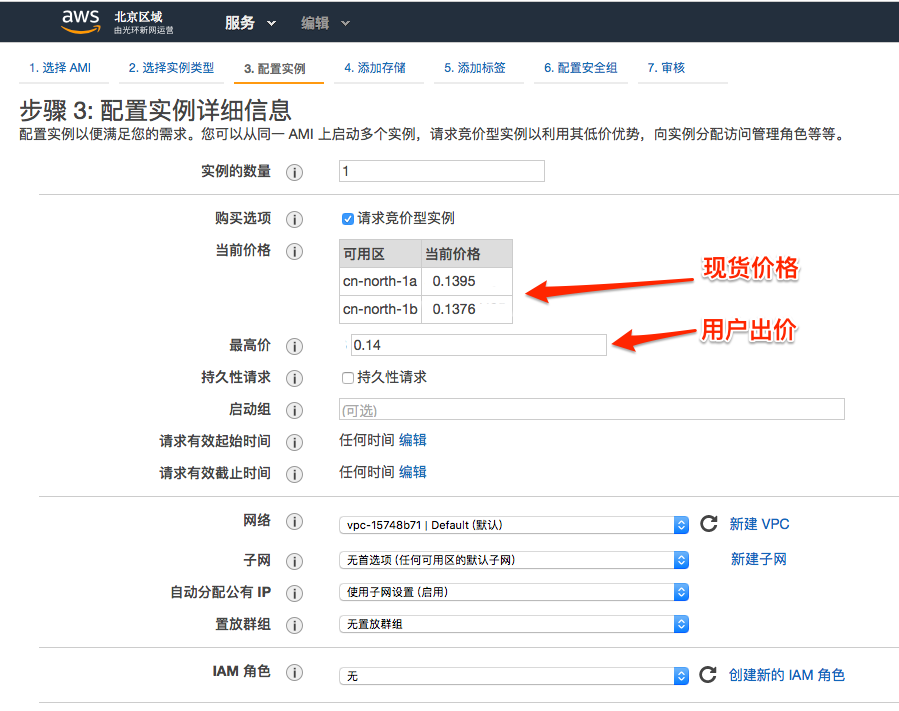Expand the 子网 dropdown
This screenshot has height=711, width=899.
pyautogui.click(x=514, y=560)
